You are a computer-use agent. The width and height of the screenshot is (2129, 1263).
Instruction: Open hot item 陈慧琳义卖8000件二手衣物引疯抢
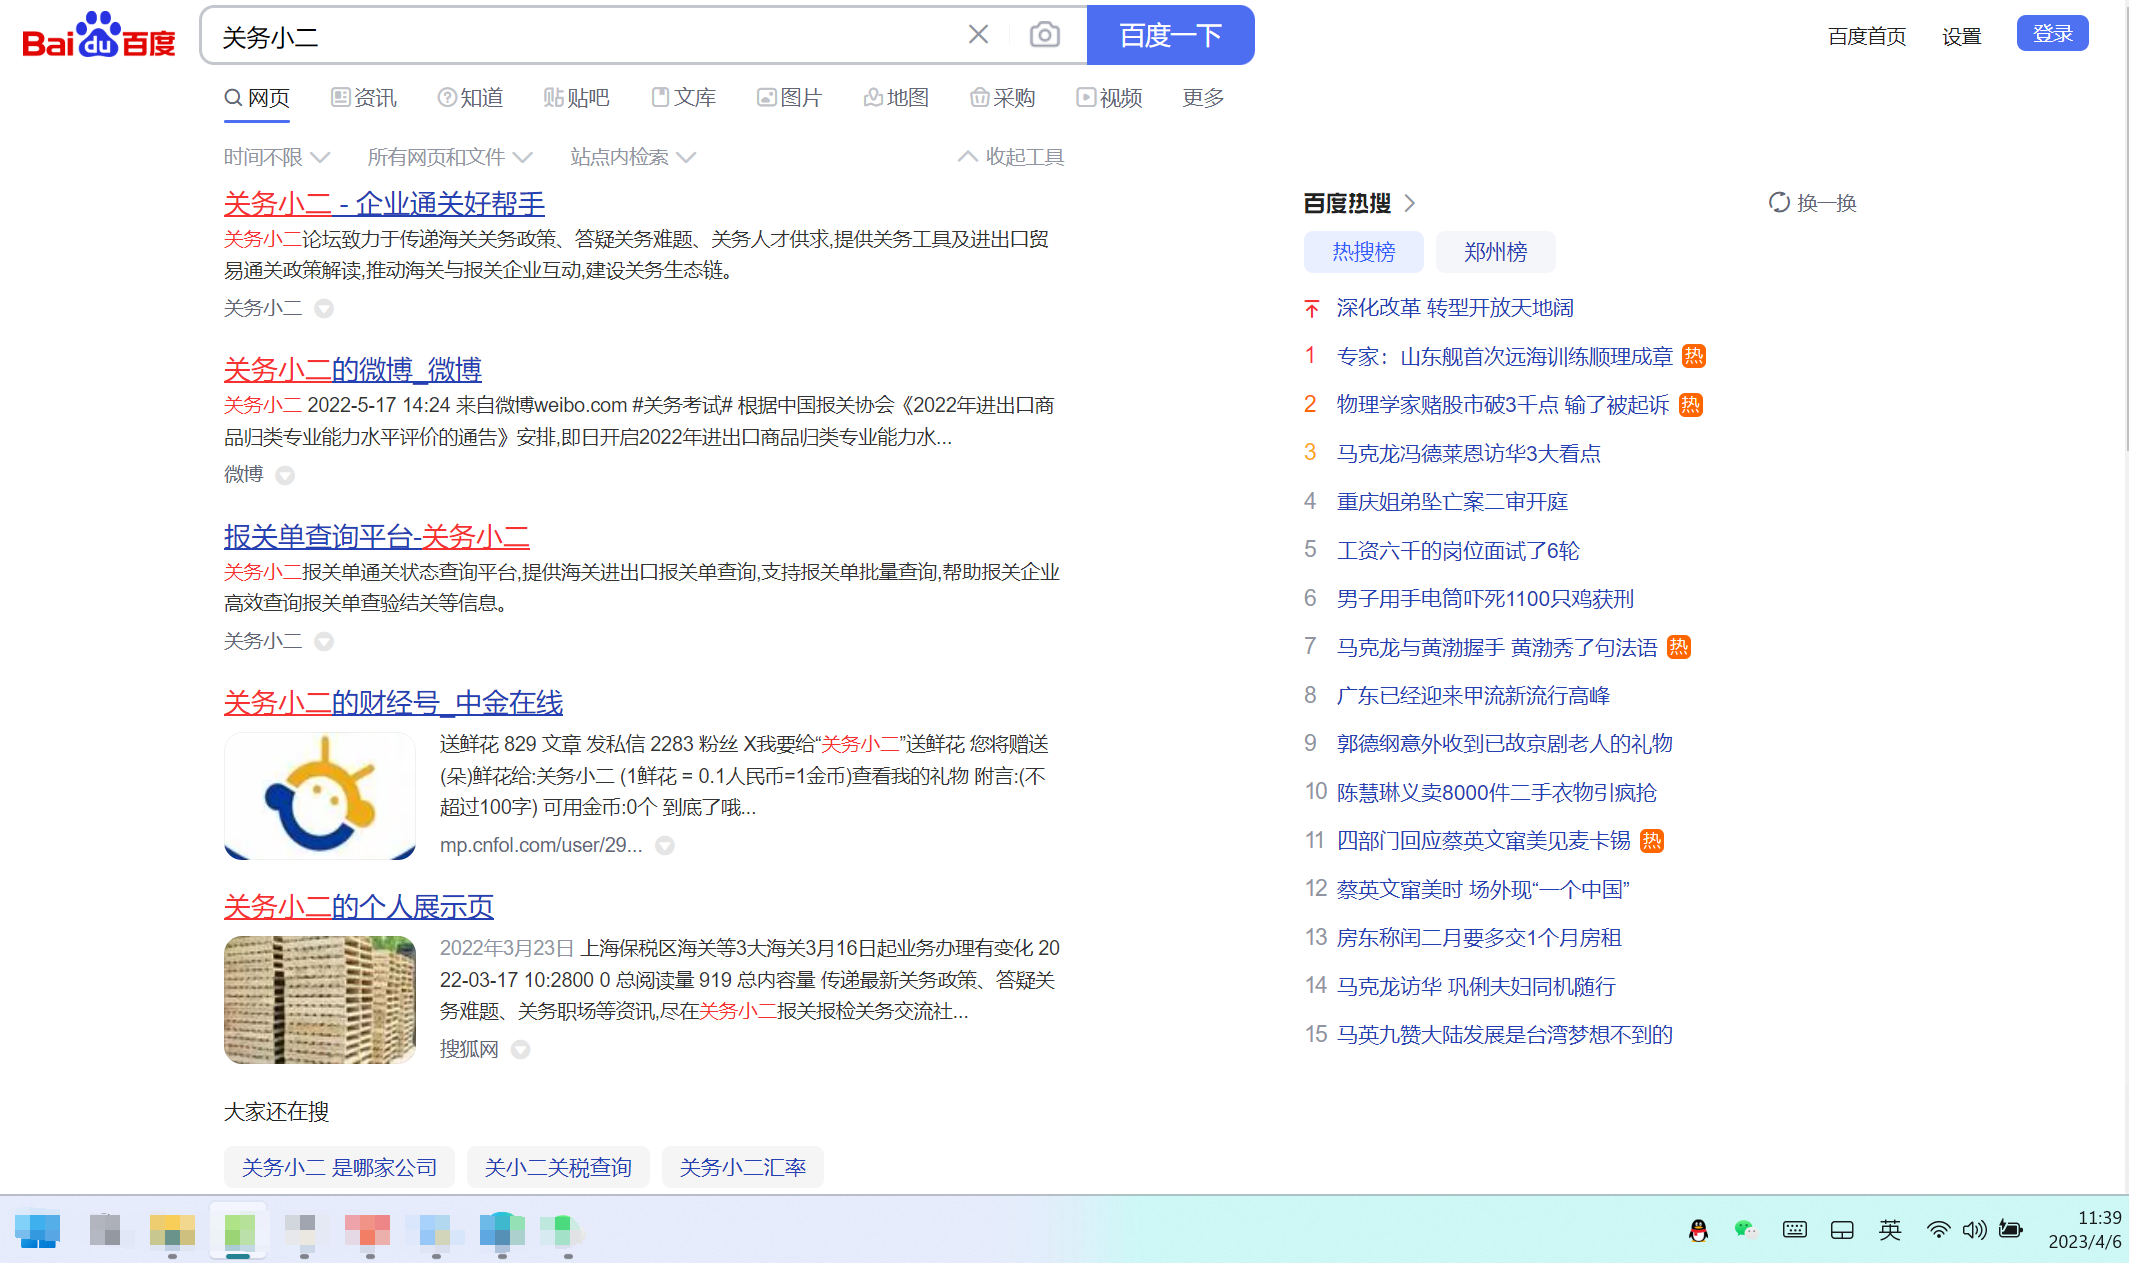[1497, 792]
